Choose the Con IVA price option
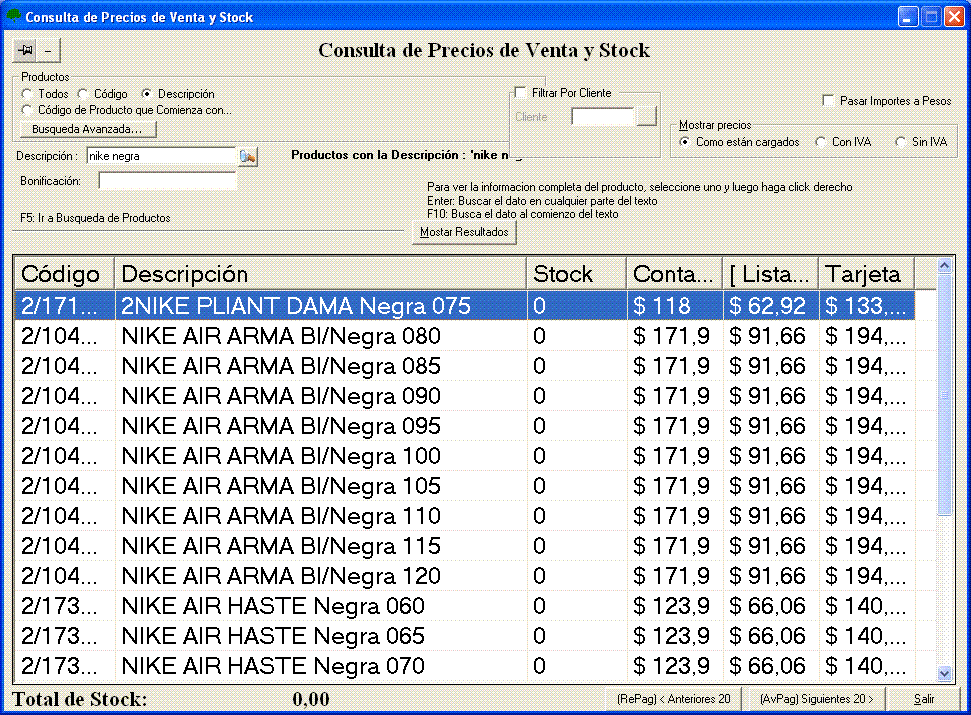971x715 pixels. [821, 142]
